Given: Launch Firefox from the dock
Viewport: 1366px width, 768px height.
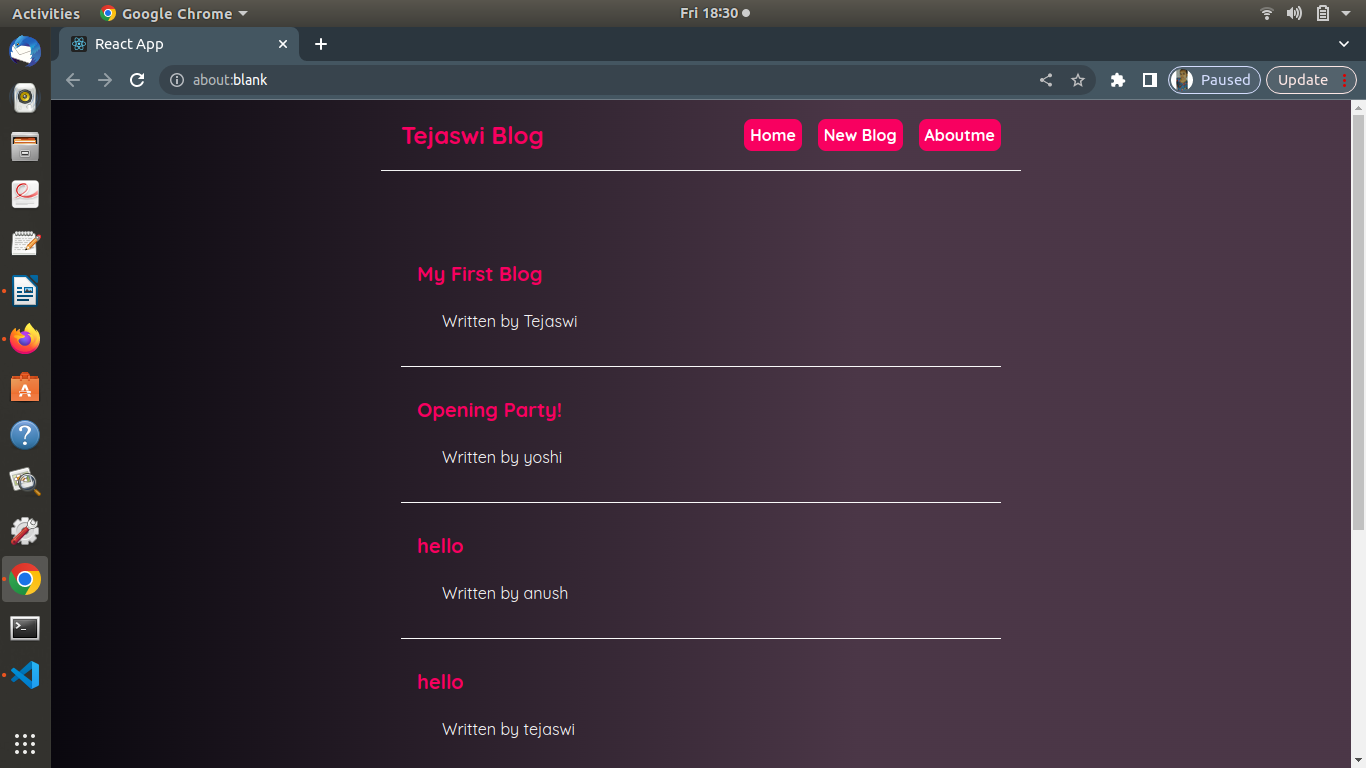Looking at the screenshot, I should (25, 339).
